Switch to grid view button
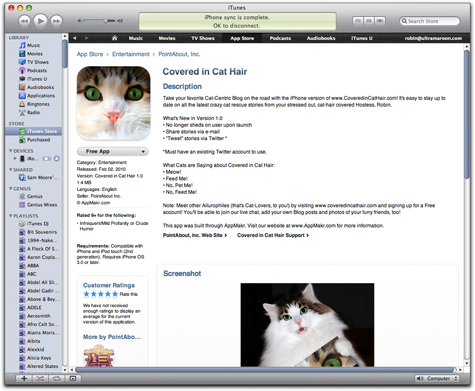The width and height of the screenshot is (475, 391). (369, 21)
